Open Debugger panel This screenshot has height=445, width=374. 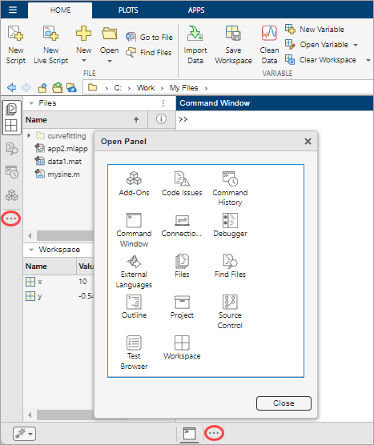tap(230, 225)
